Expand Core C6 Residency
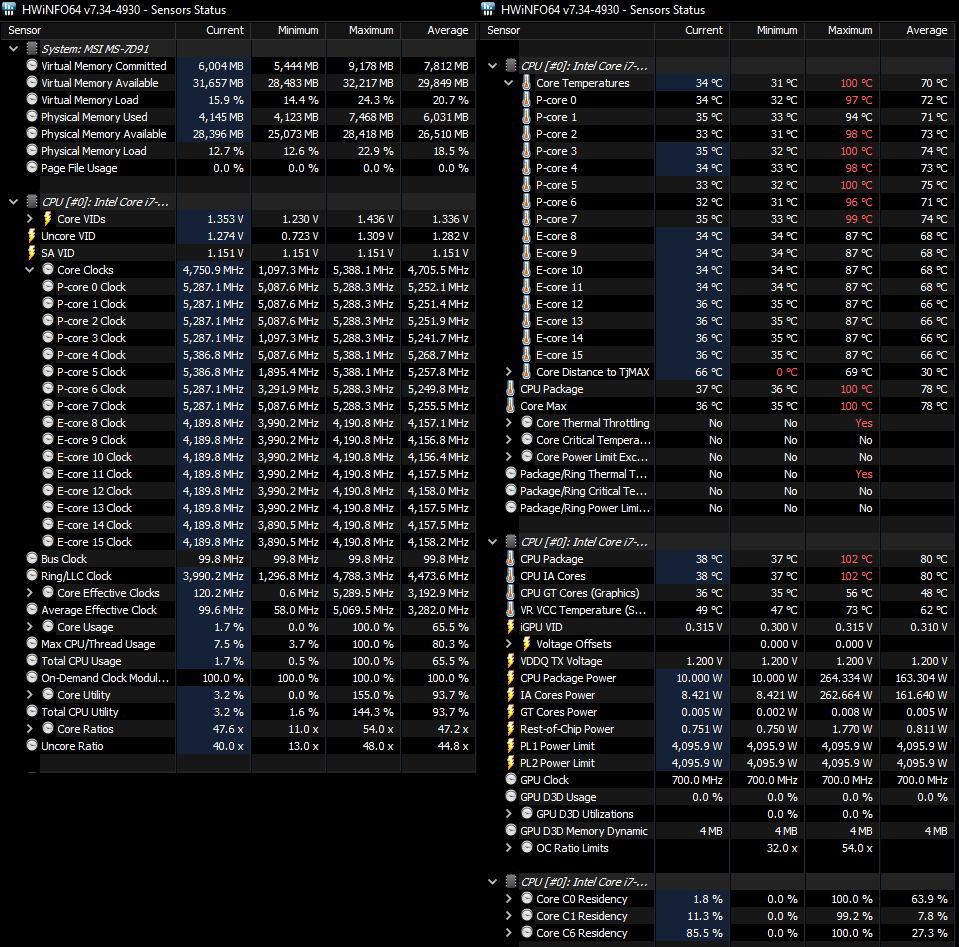 508,932
